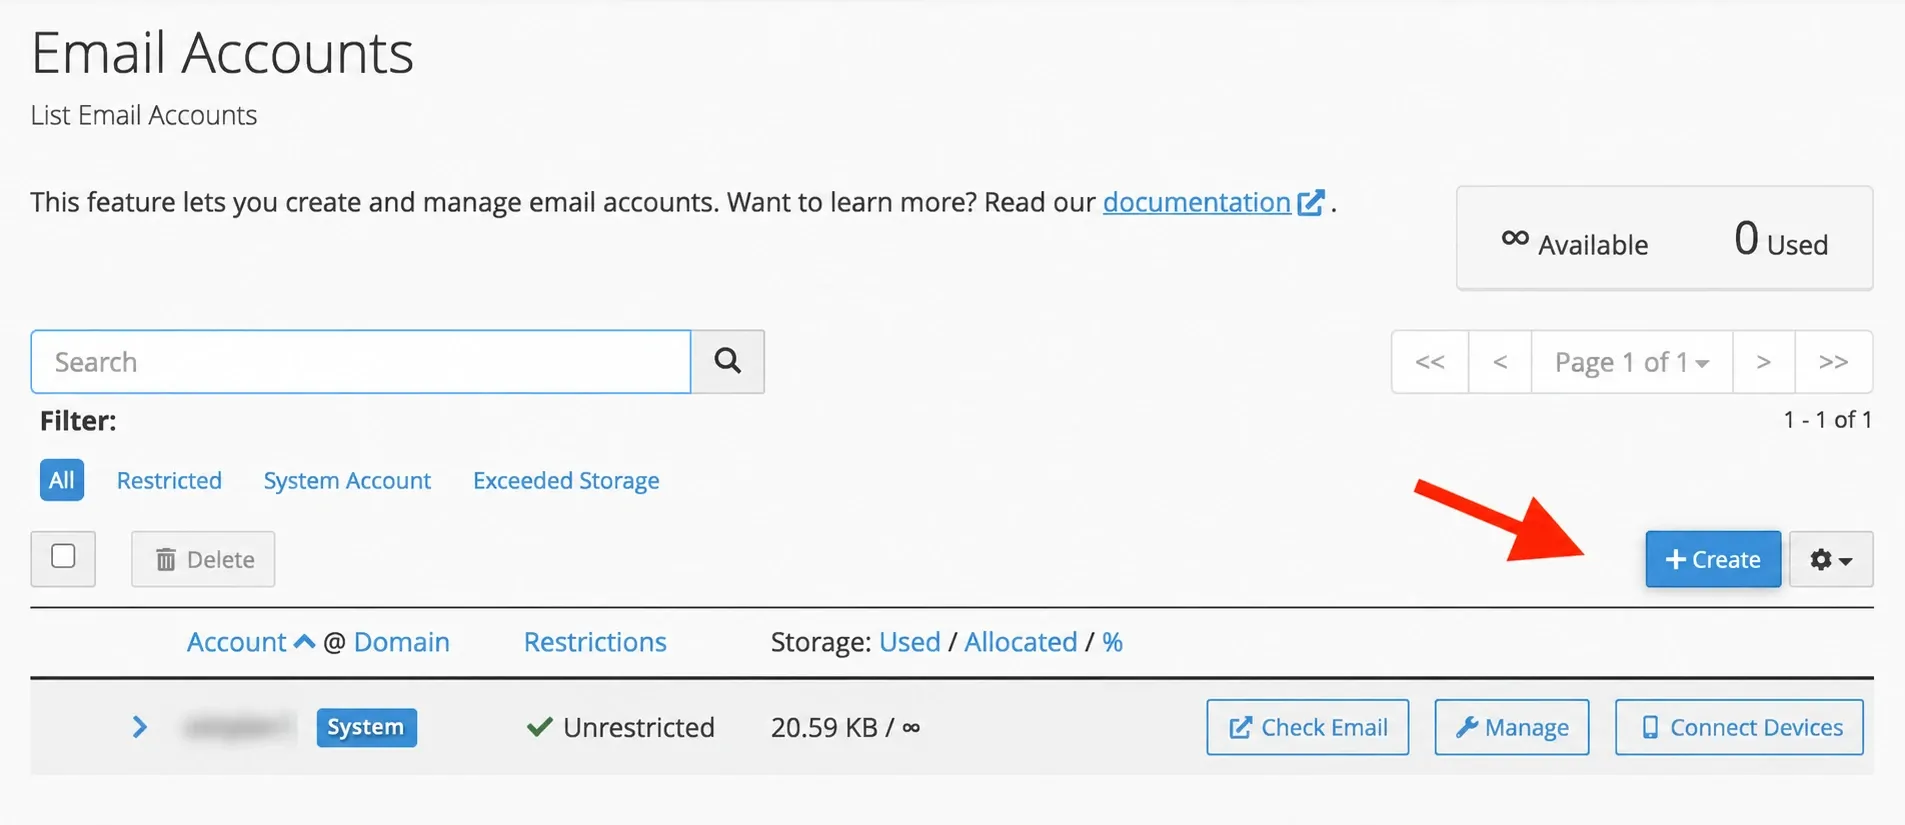Viewport: 1905px width, 825px height.
Task: Sort by storage Allocated
Action: pyautogui.click(x=1021, y=642)
